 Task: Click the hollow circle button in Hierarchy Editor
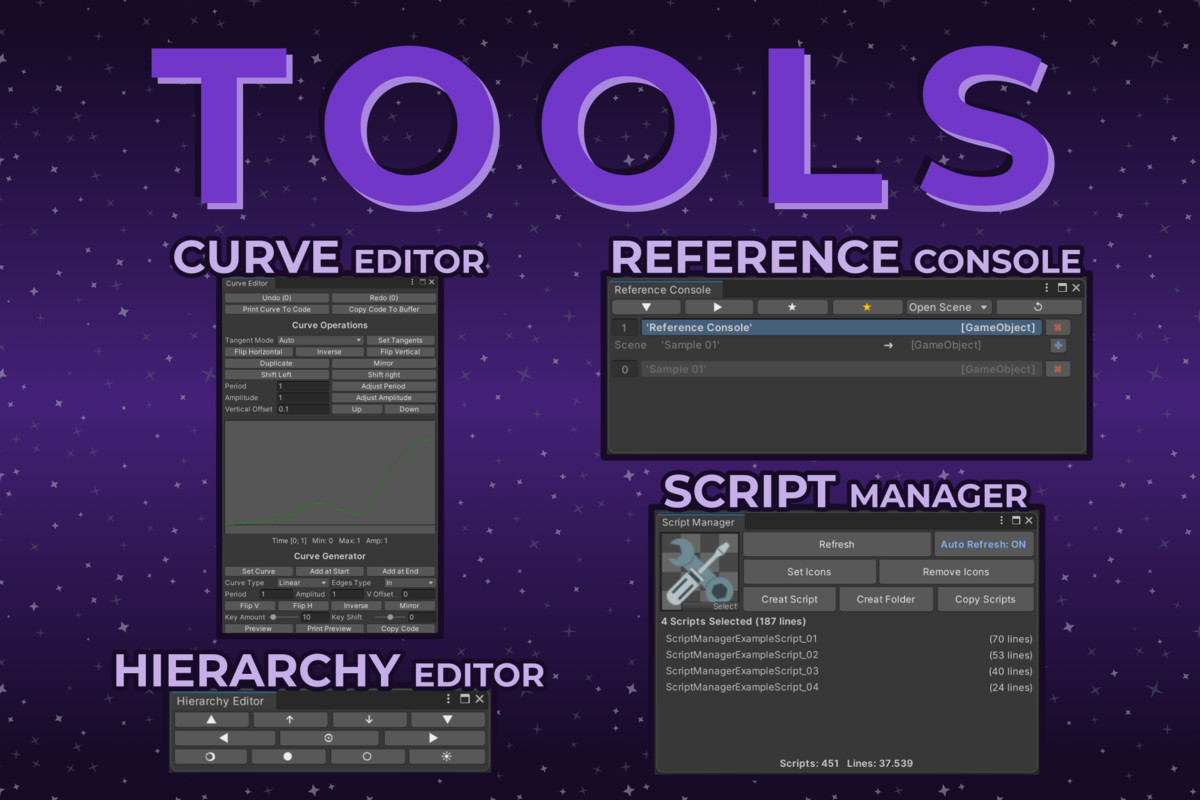click(x=369, y=757)
